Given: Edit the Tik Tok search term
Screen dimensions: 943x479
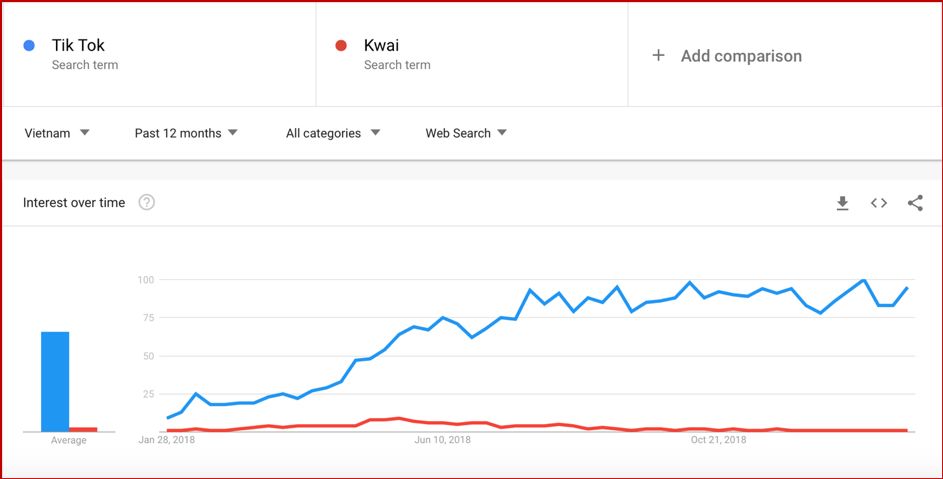Looking at the screenshot, I should (78, 45).
